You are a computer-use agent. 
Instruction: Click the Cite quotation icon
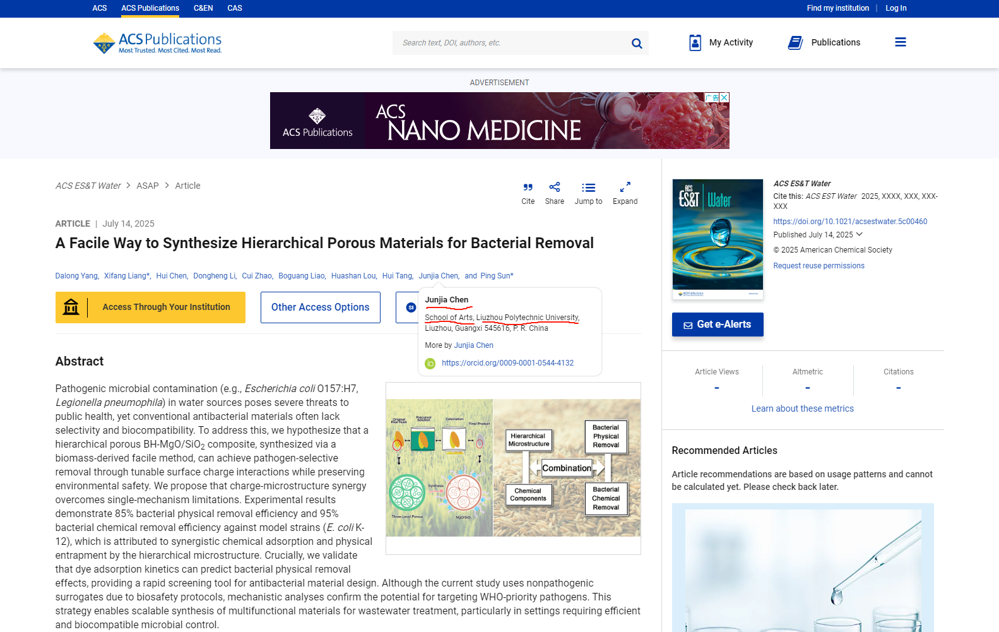tap(528, 188)
